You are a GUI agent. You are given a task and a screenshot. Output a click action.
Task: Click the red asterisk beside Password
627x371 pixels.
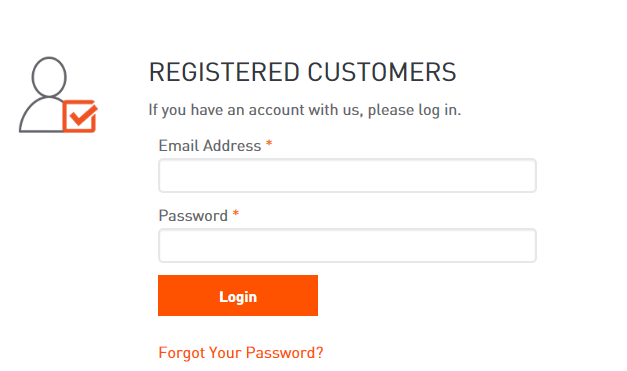pos(236,213)
